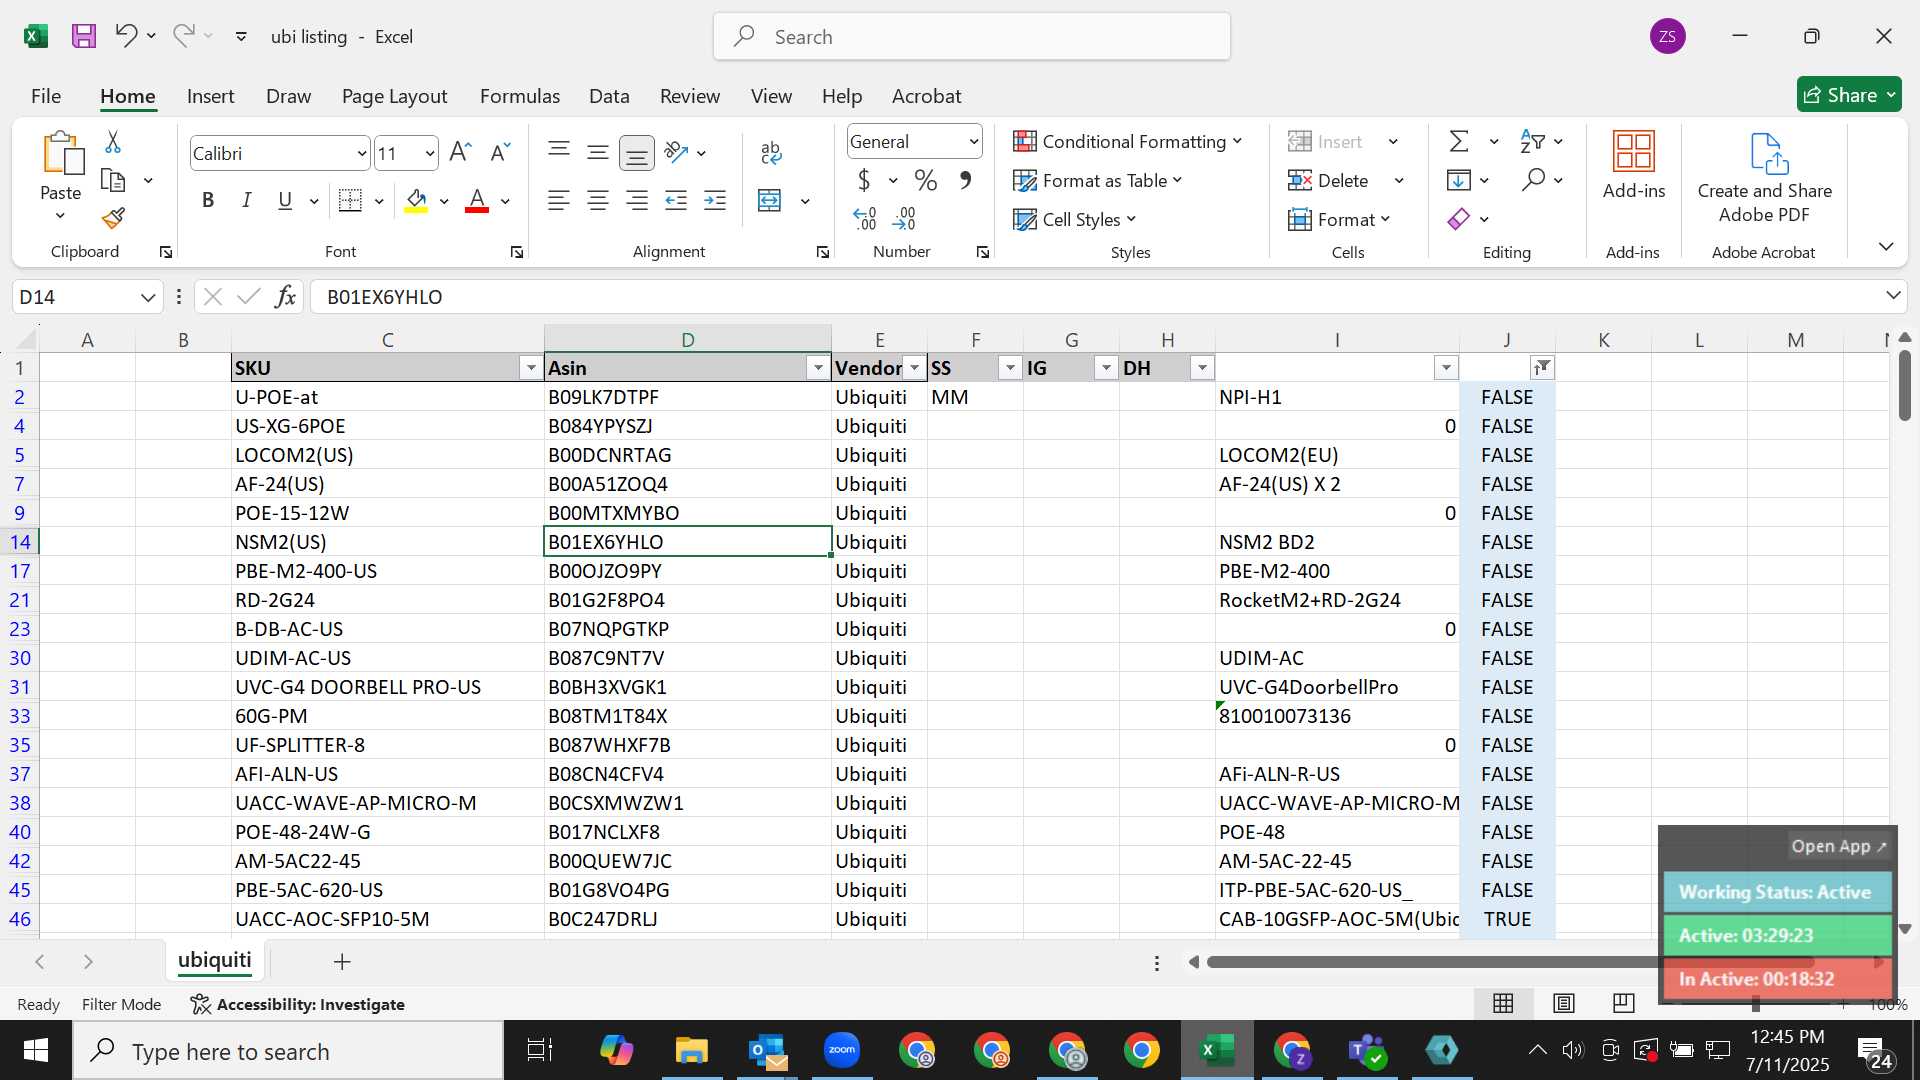Click the Fill down icon

[x=1459, y=181]
